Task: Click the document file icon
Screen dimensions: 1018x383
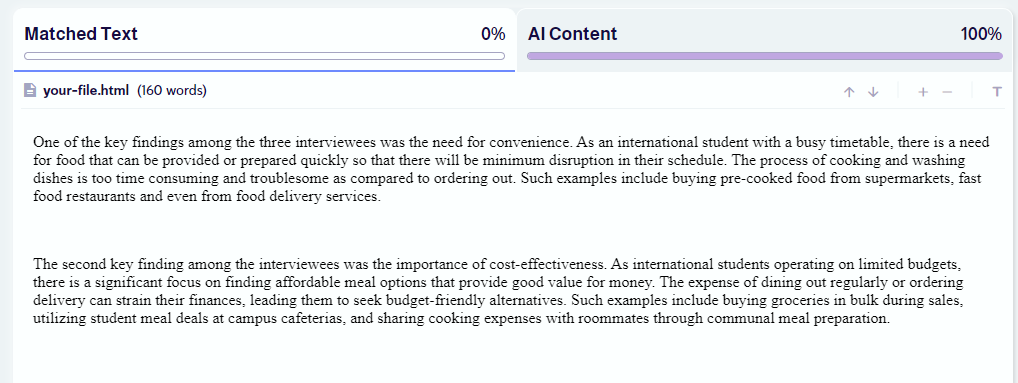Action: pos(30,90)
